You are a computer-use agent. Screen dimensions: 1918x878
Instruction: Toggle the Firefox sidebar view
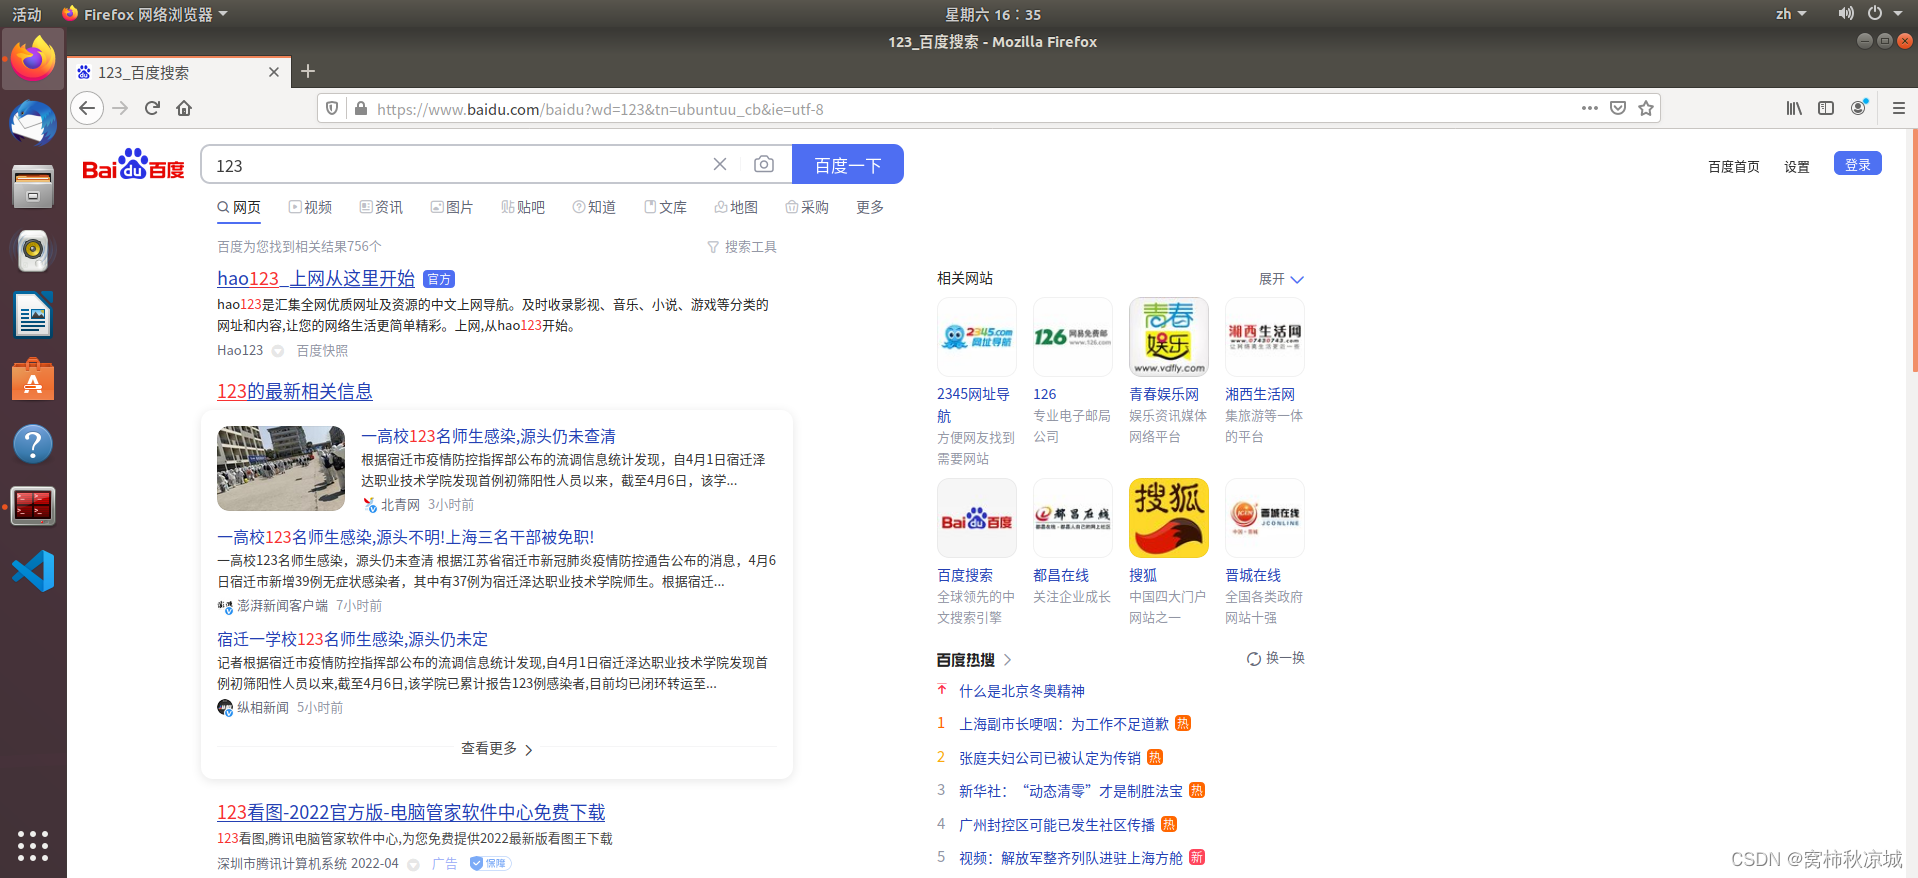point(1826,108)
